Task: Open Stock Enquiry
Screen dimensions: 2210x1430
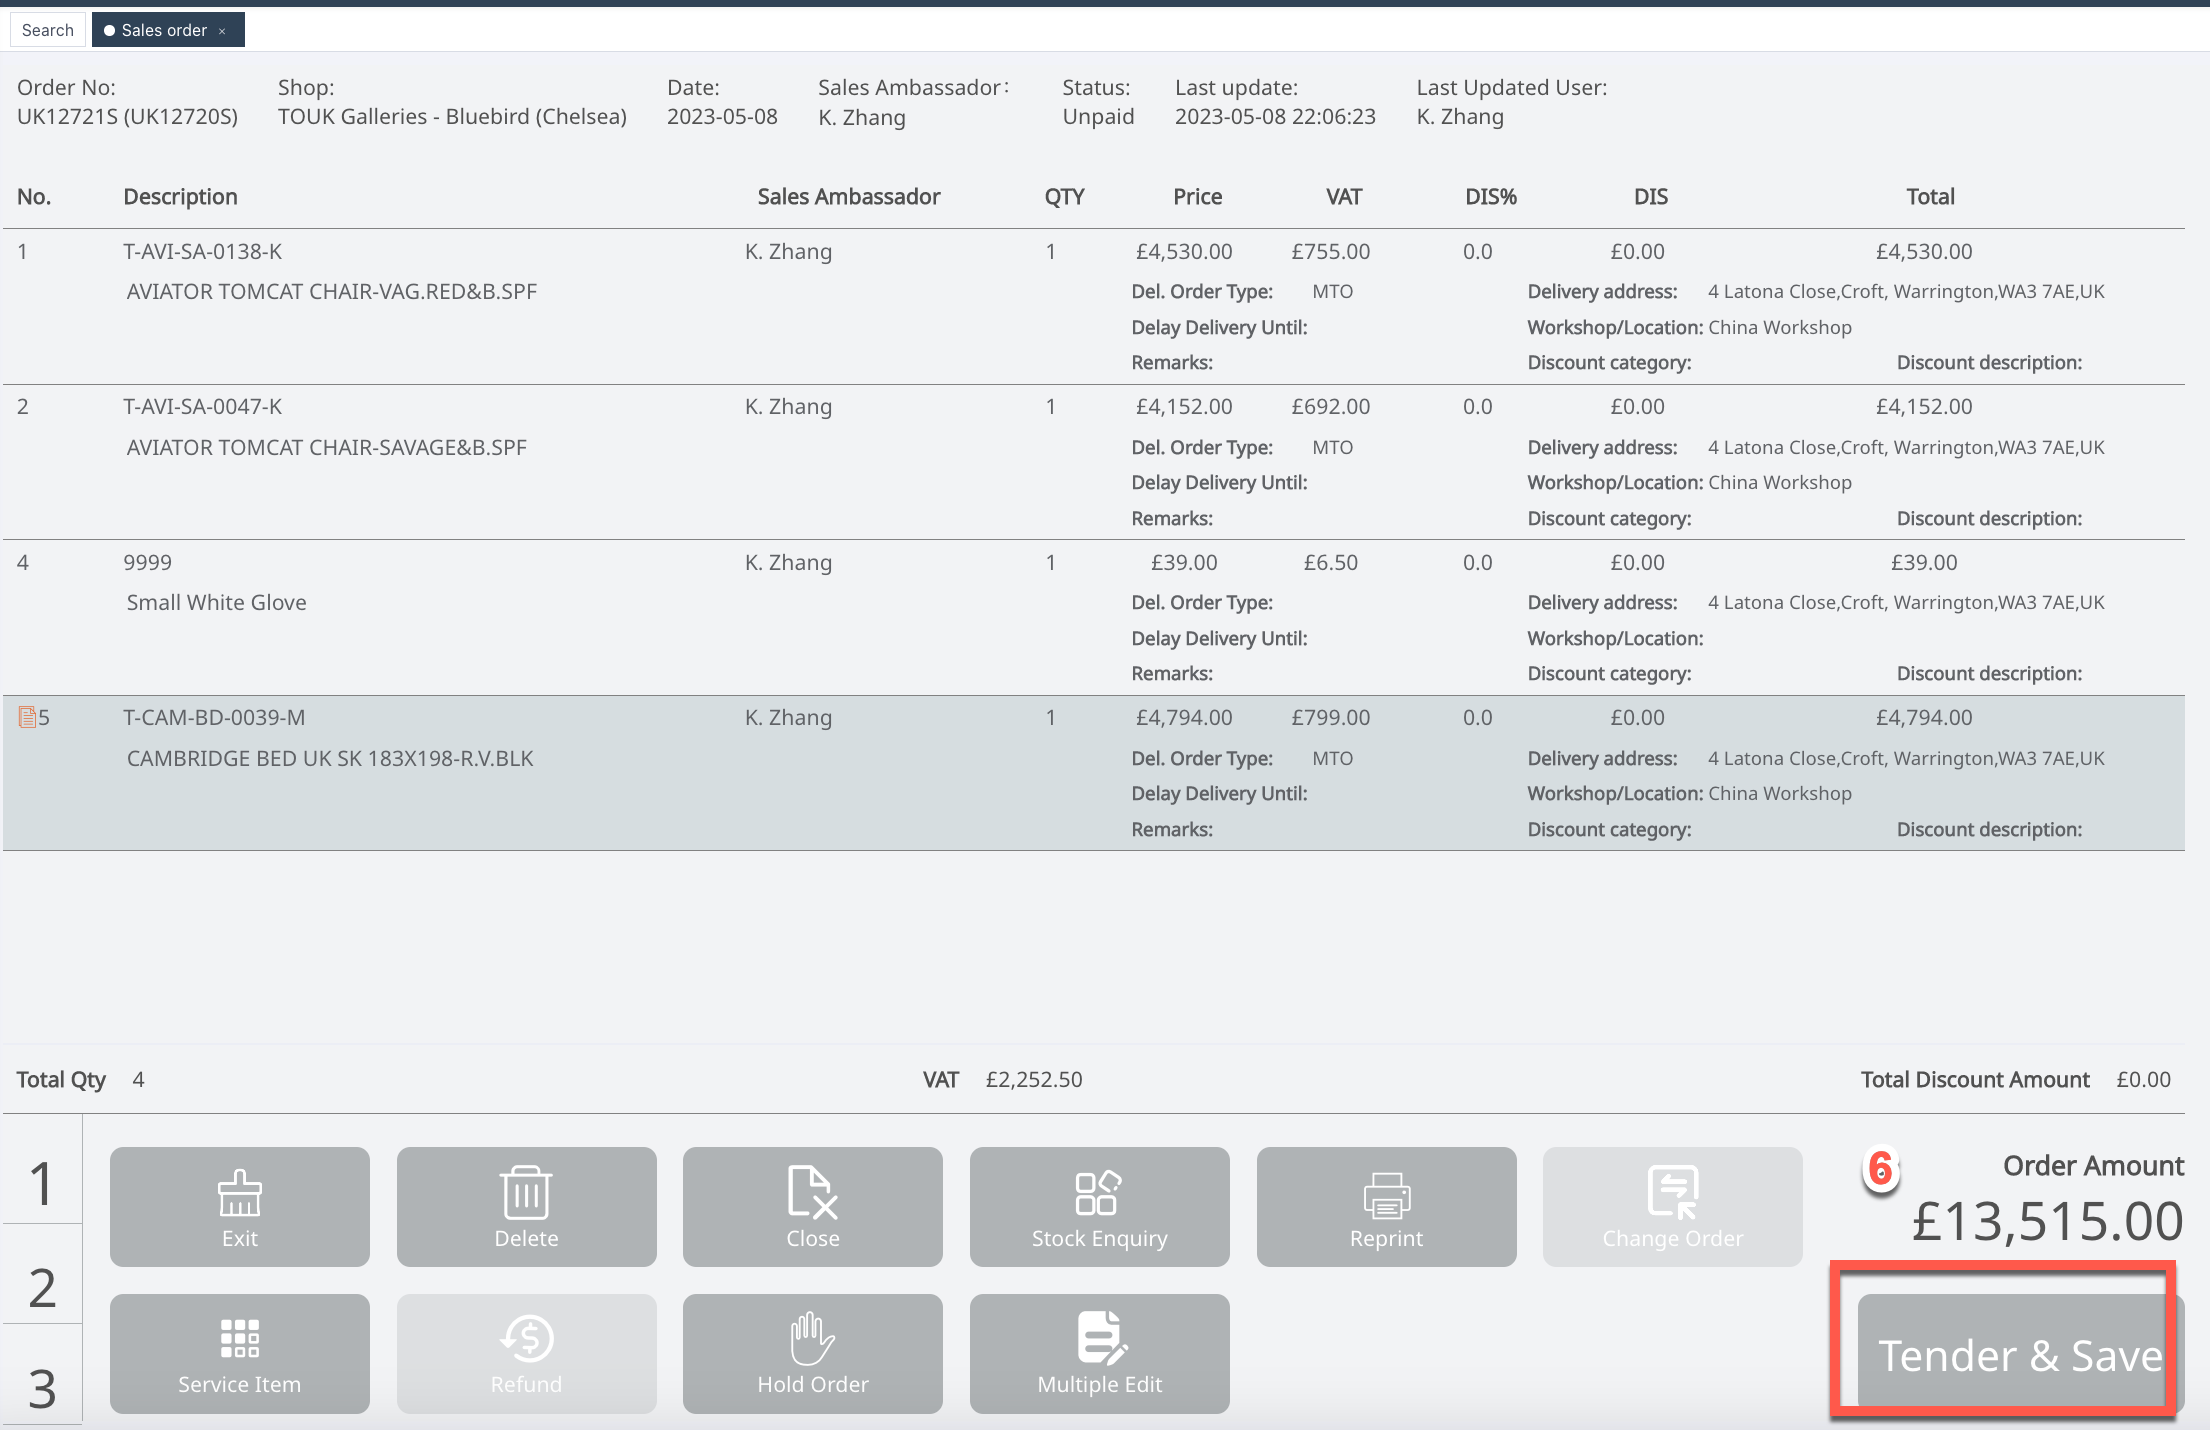Action: click(1099, 1206)
